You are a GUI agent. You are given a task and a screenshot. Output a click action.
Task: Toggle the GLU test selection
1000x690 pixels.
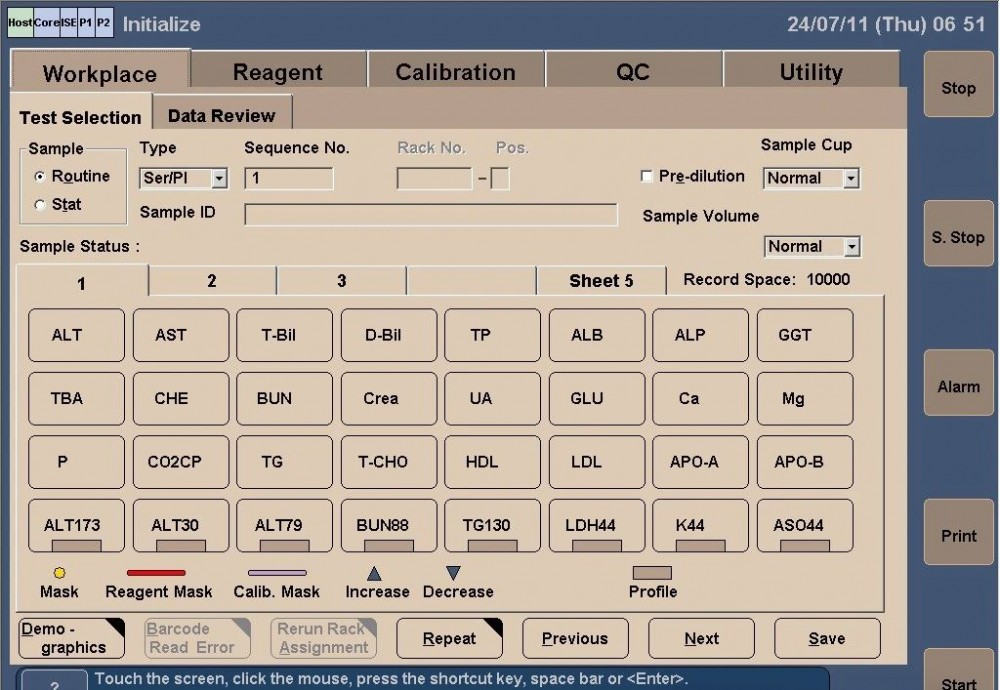pyautogui.click(x=597, y=399)
